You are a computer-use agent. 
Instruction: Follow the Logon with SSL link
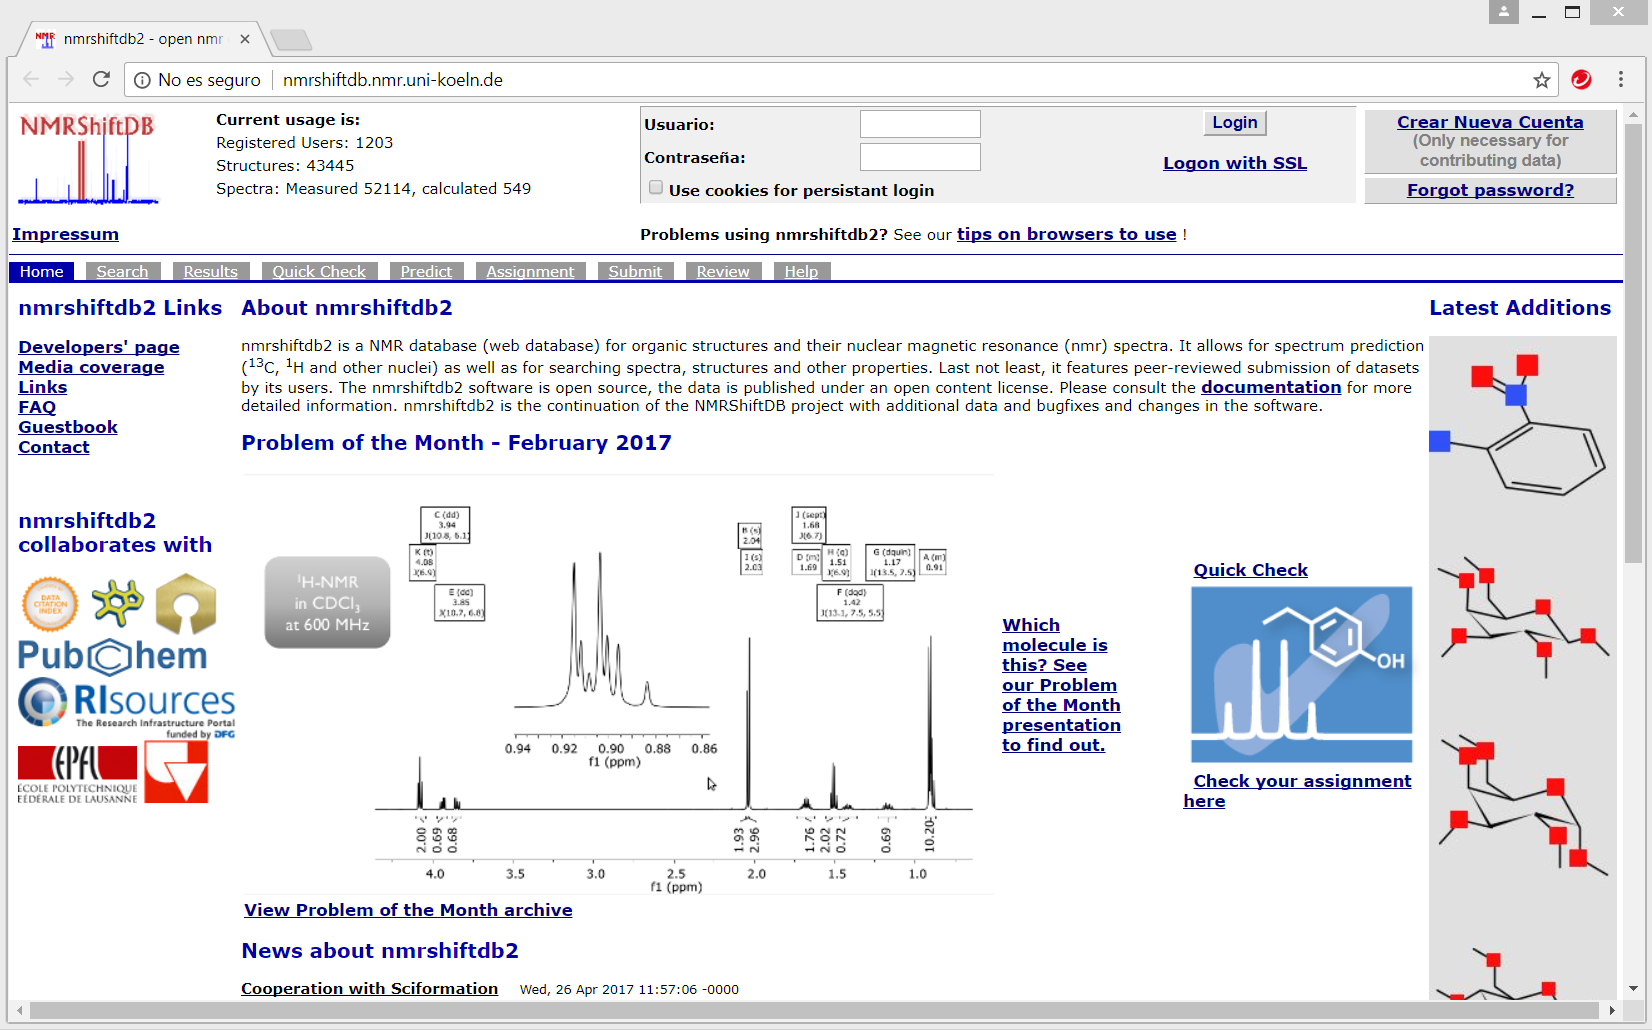pos(1235,163)
